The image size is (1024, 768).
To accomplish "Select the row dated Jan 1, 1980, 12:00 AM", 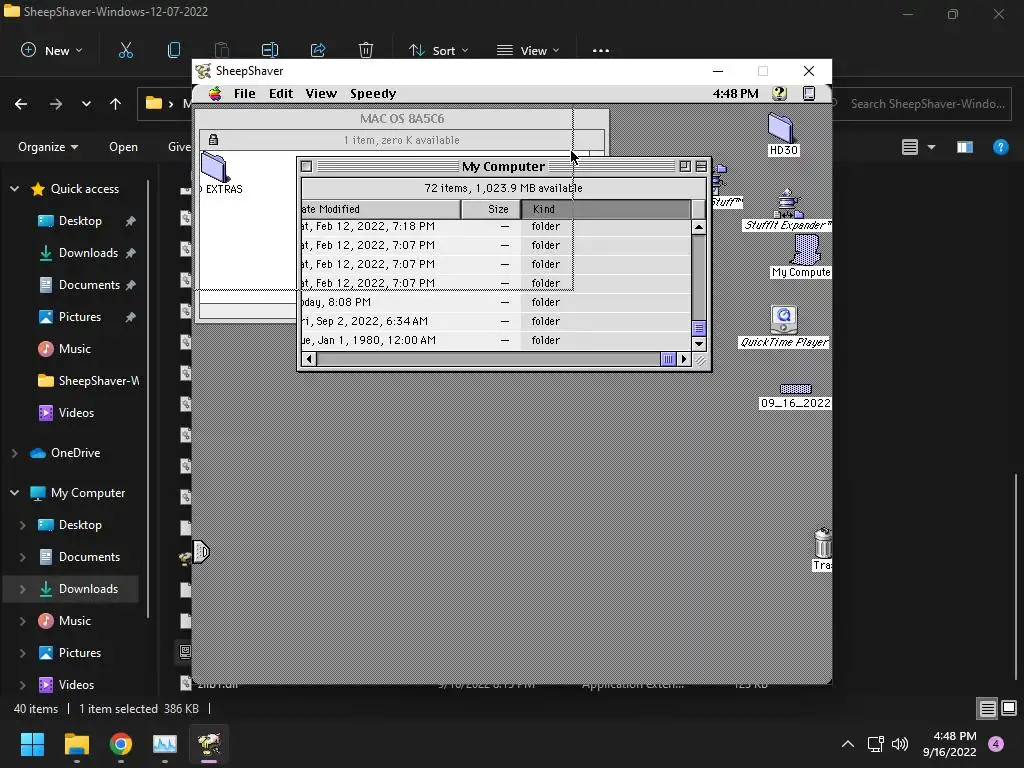I will [x=496, y=340].
